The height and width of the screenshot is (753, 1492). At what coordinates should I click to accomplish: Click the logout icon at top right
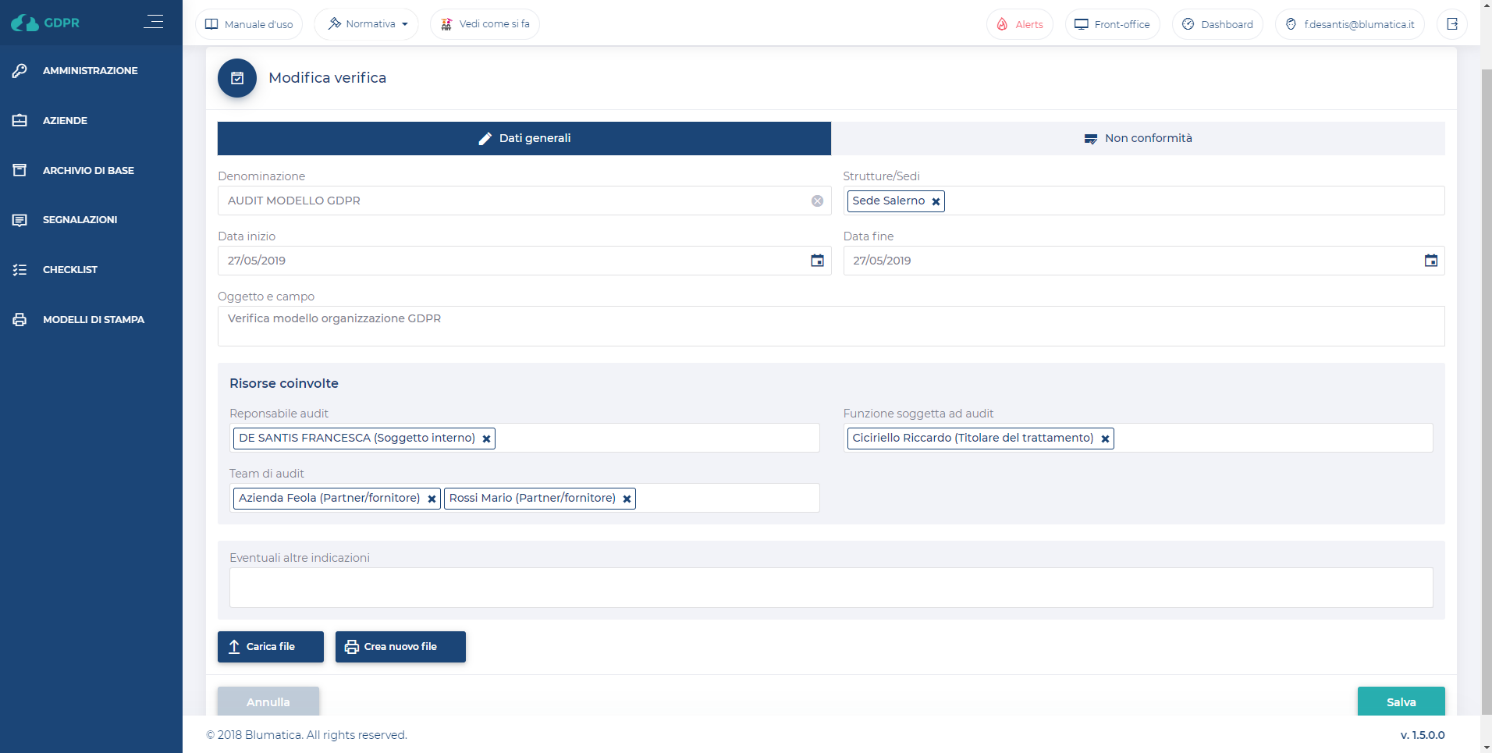pos(1452,24)
